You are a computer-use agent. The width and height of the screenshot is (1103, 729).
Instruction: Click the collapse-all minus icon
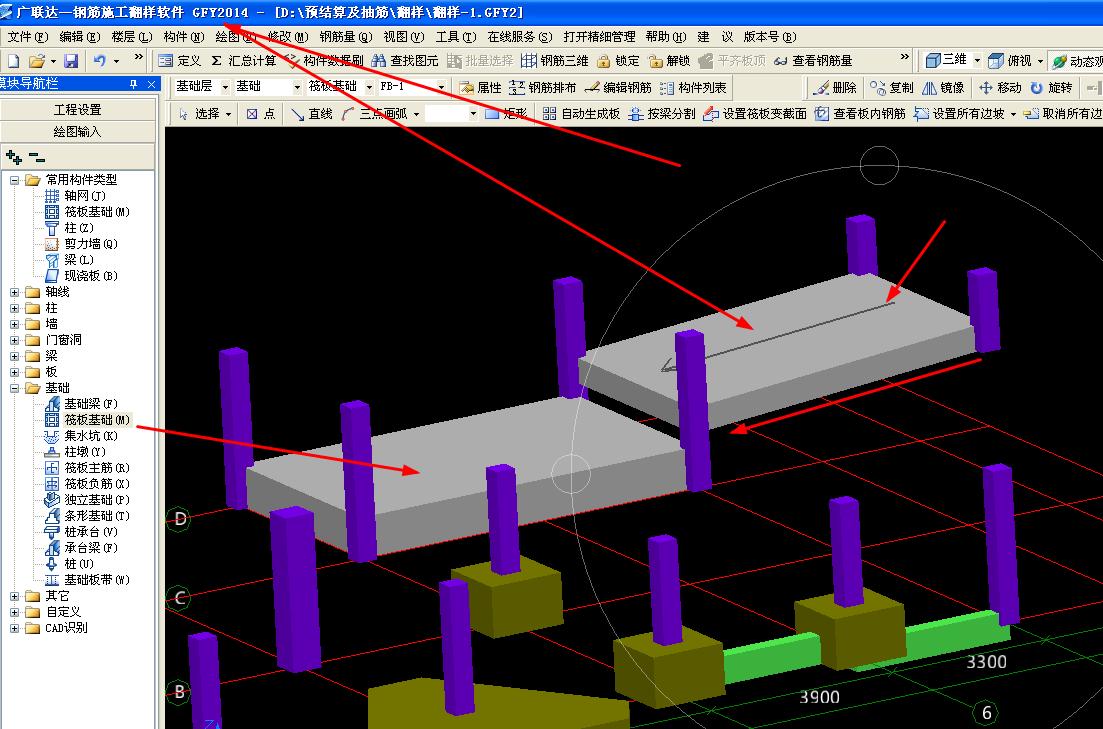point(37,158)
